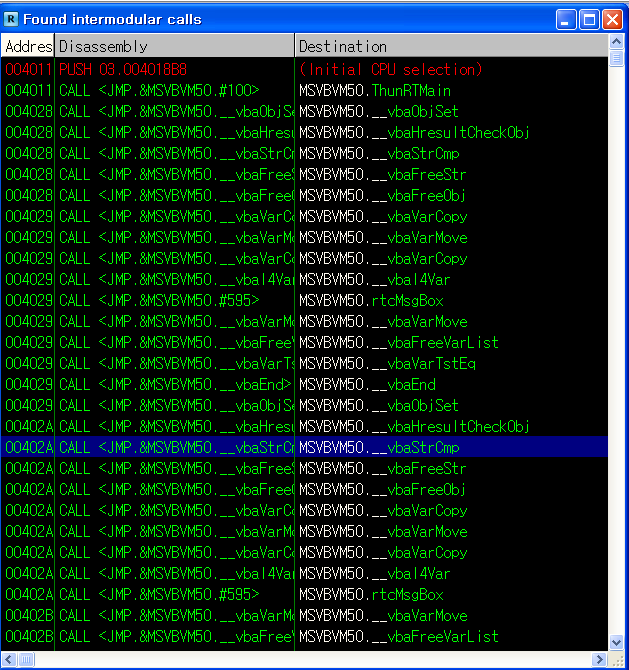Click address cell of highlighted __vbaStrCmp row
629x670 pixels.
coord(29,447)
